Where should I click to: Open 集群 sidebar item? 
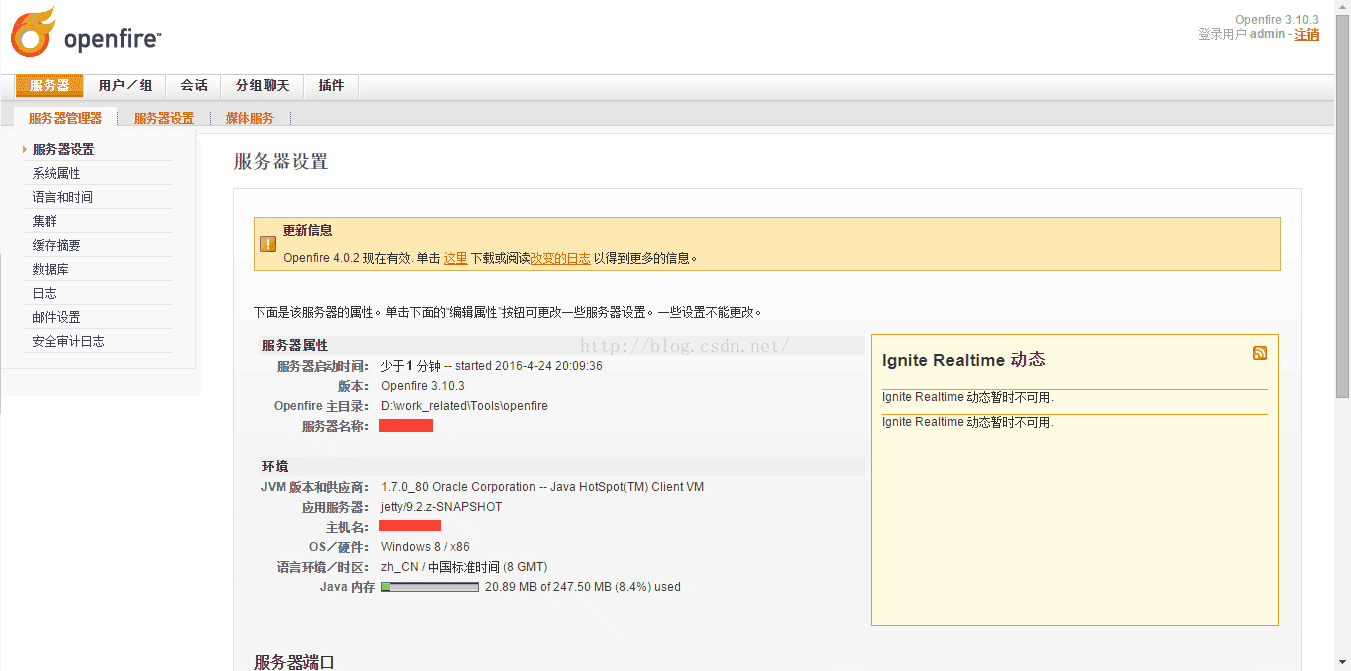click(x=44, y=221)
